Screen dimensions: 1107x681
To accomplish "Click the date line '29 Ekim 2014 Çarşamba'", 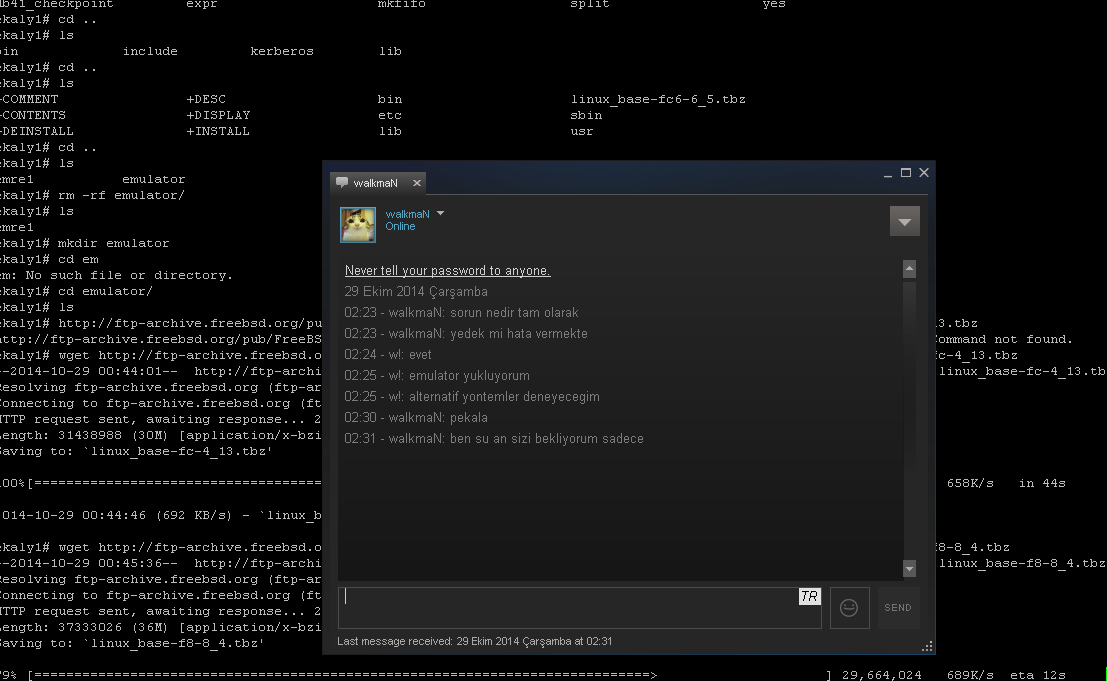I will point(416,291).
